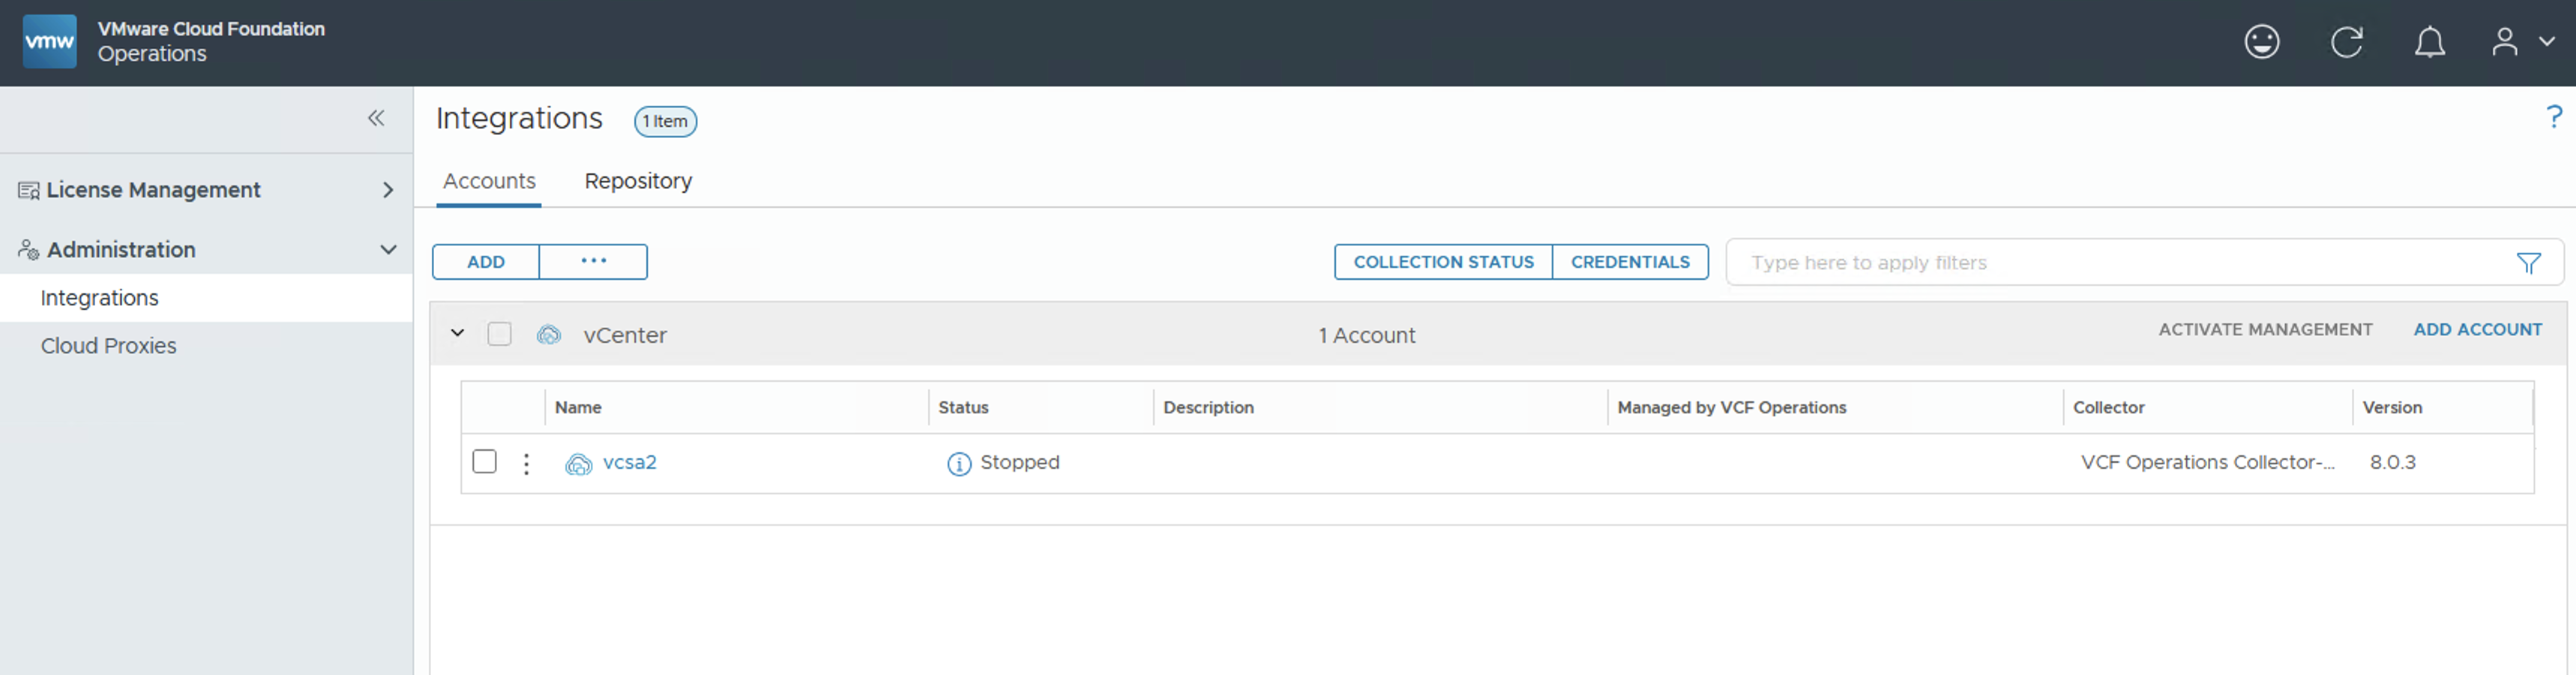
Task: Collapse the left navigation sidebar
Action: 376,119
